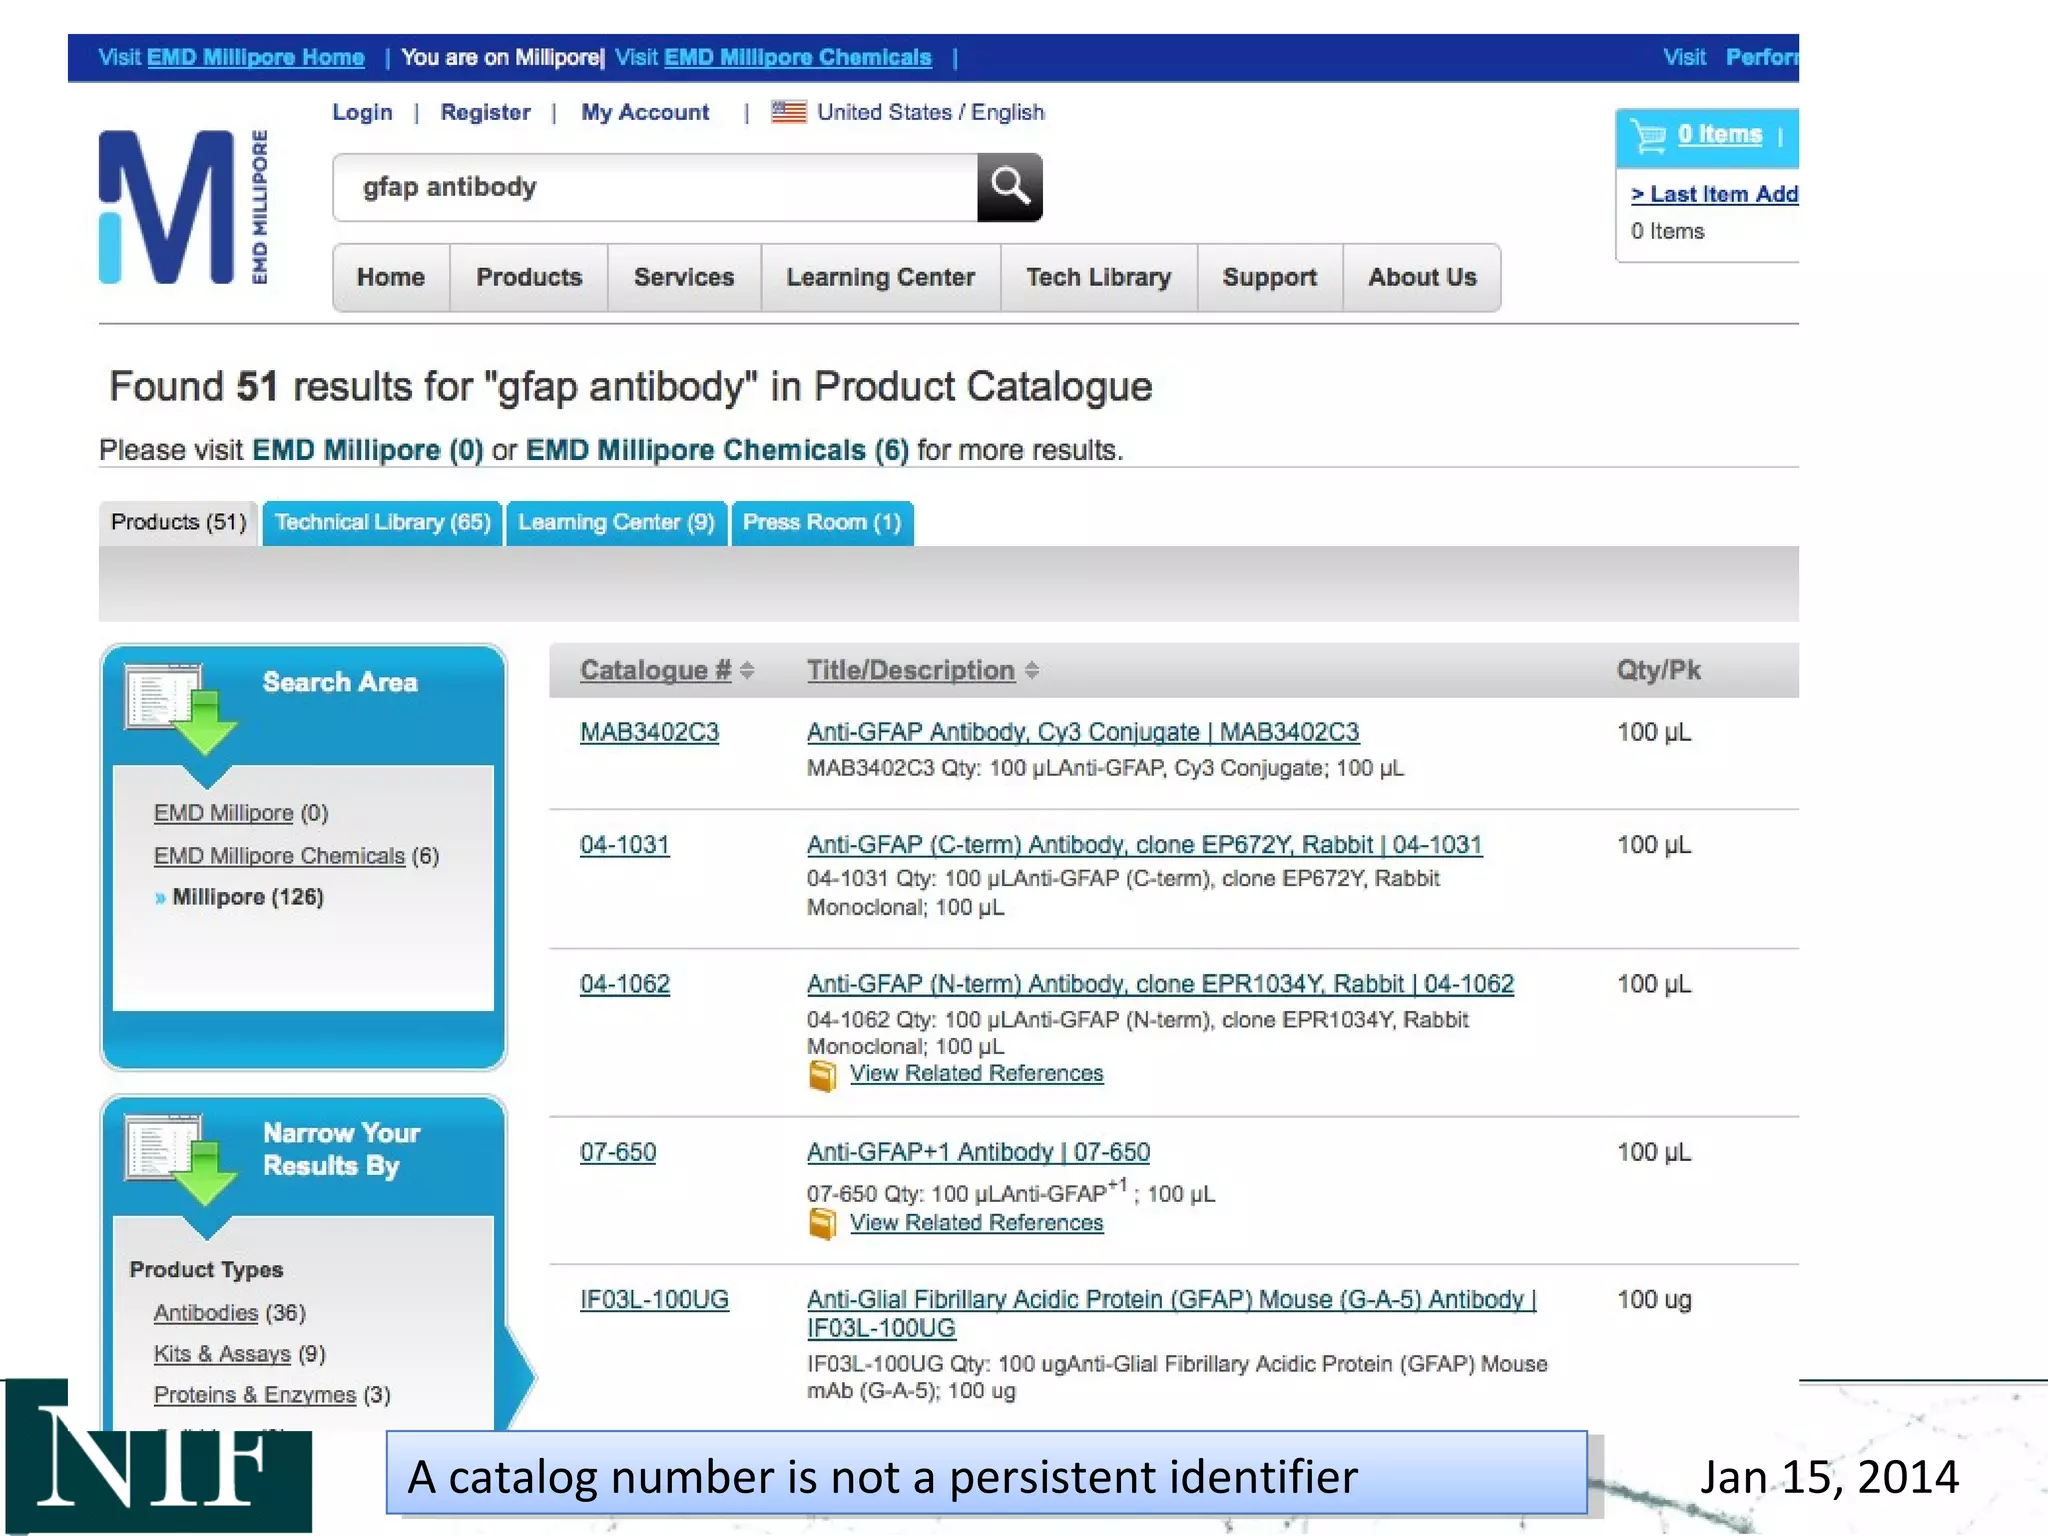This screenshot has width=2048, height=1536.
Task: Filter by Proteins & Enzymes (3)
Action: (254, 1395)
